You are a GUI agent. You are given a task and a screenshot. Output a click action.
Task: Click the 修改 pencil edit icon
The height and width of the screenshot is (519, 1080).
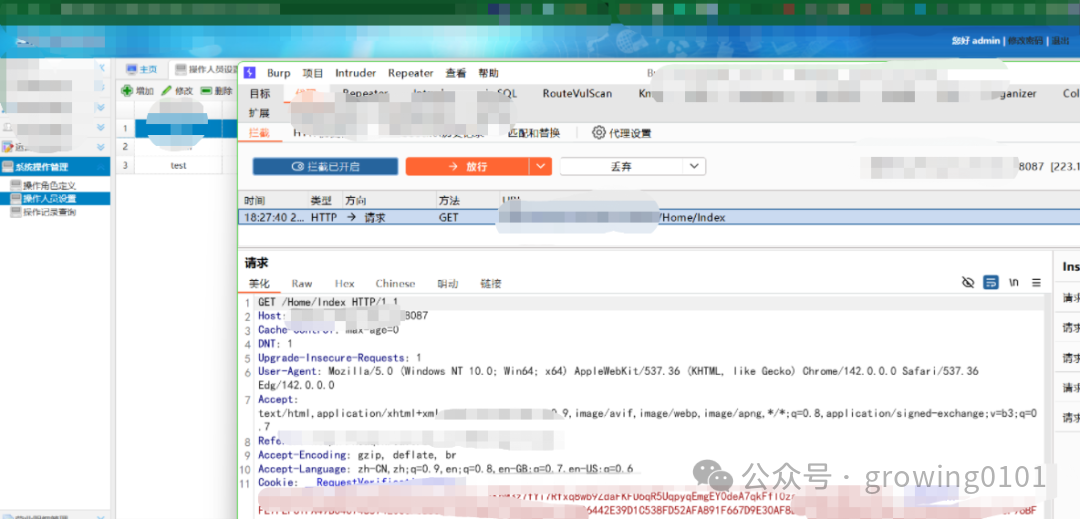(x=167, y=91)
